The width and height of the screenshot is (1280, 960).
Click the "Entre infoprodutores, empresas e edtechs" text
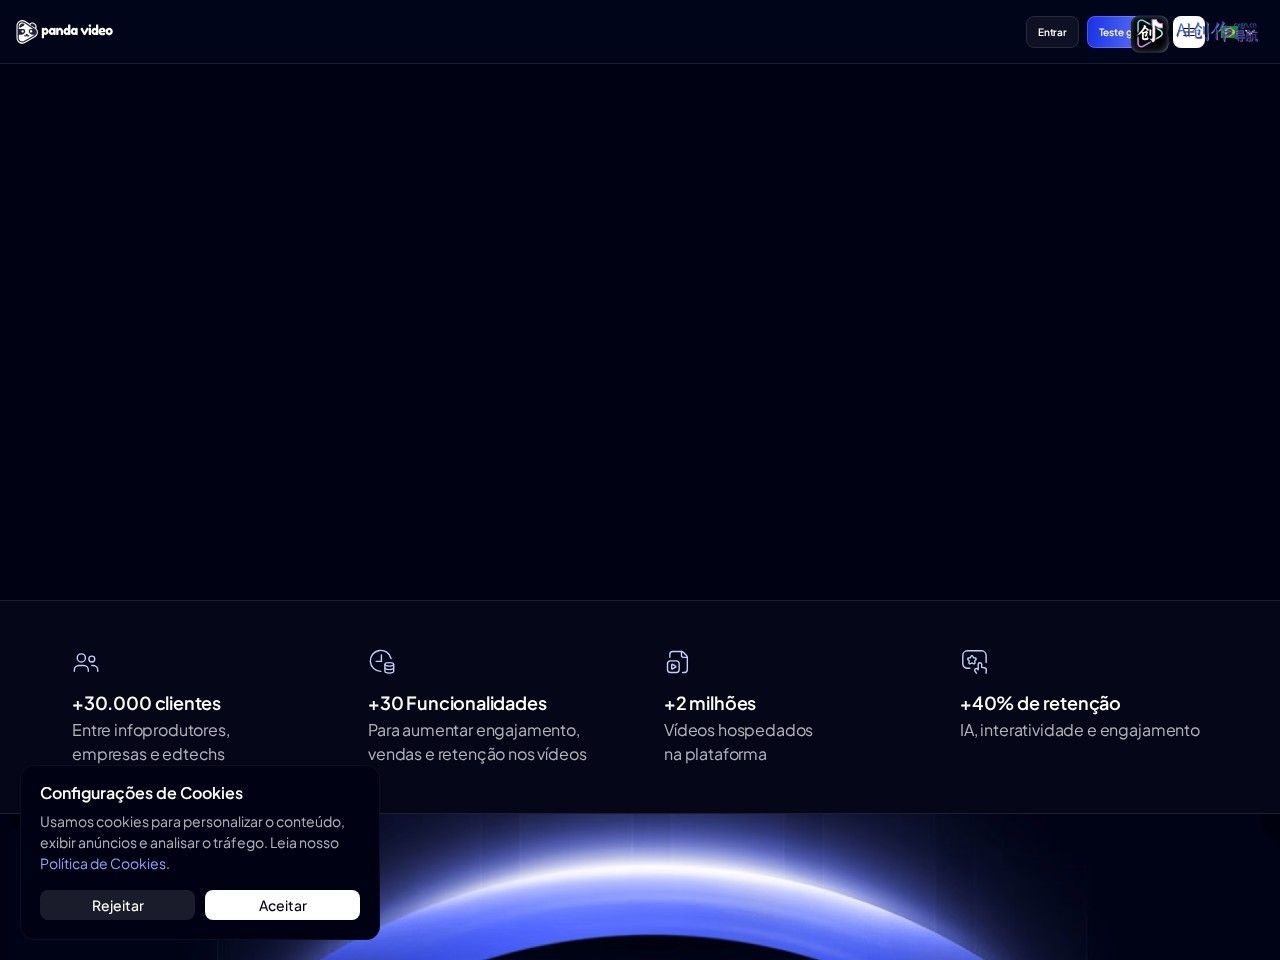pyautogui.click(x=151, y=742)
